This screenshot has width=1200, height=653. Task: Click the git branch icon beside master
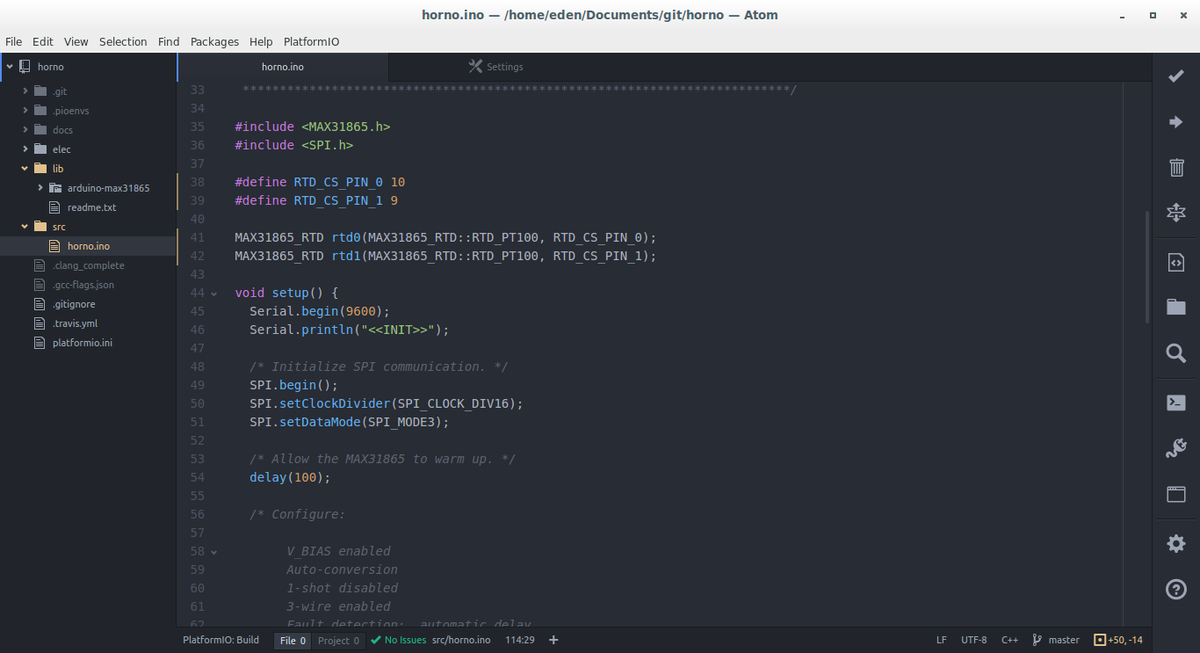pos(1037,640)
